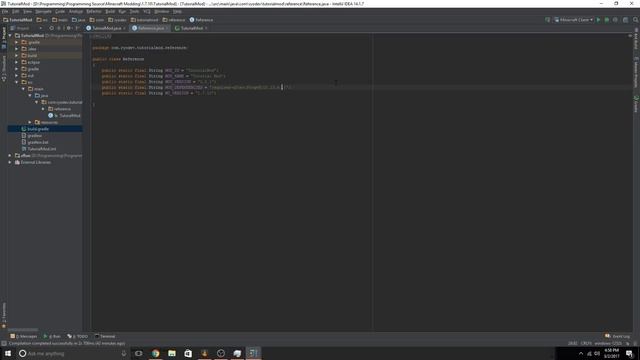This screenshot has width=640, height=360.
Task: Run the Minecraft Client configuration
Action: tap(598, 20)
